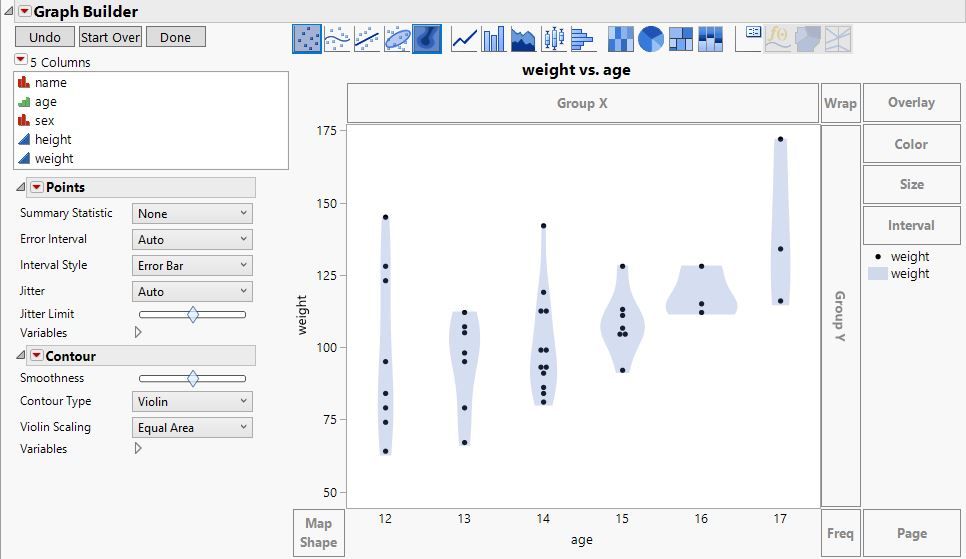Click the weight violin legend swatch
966x559 pixels.
pos(878,274)
